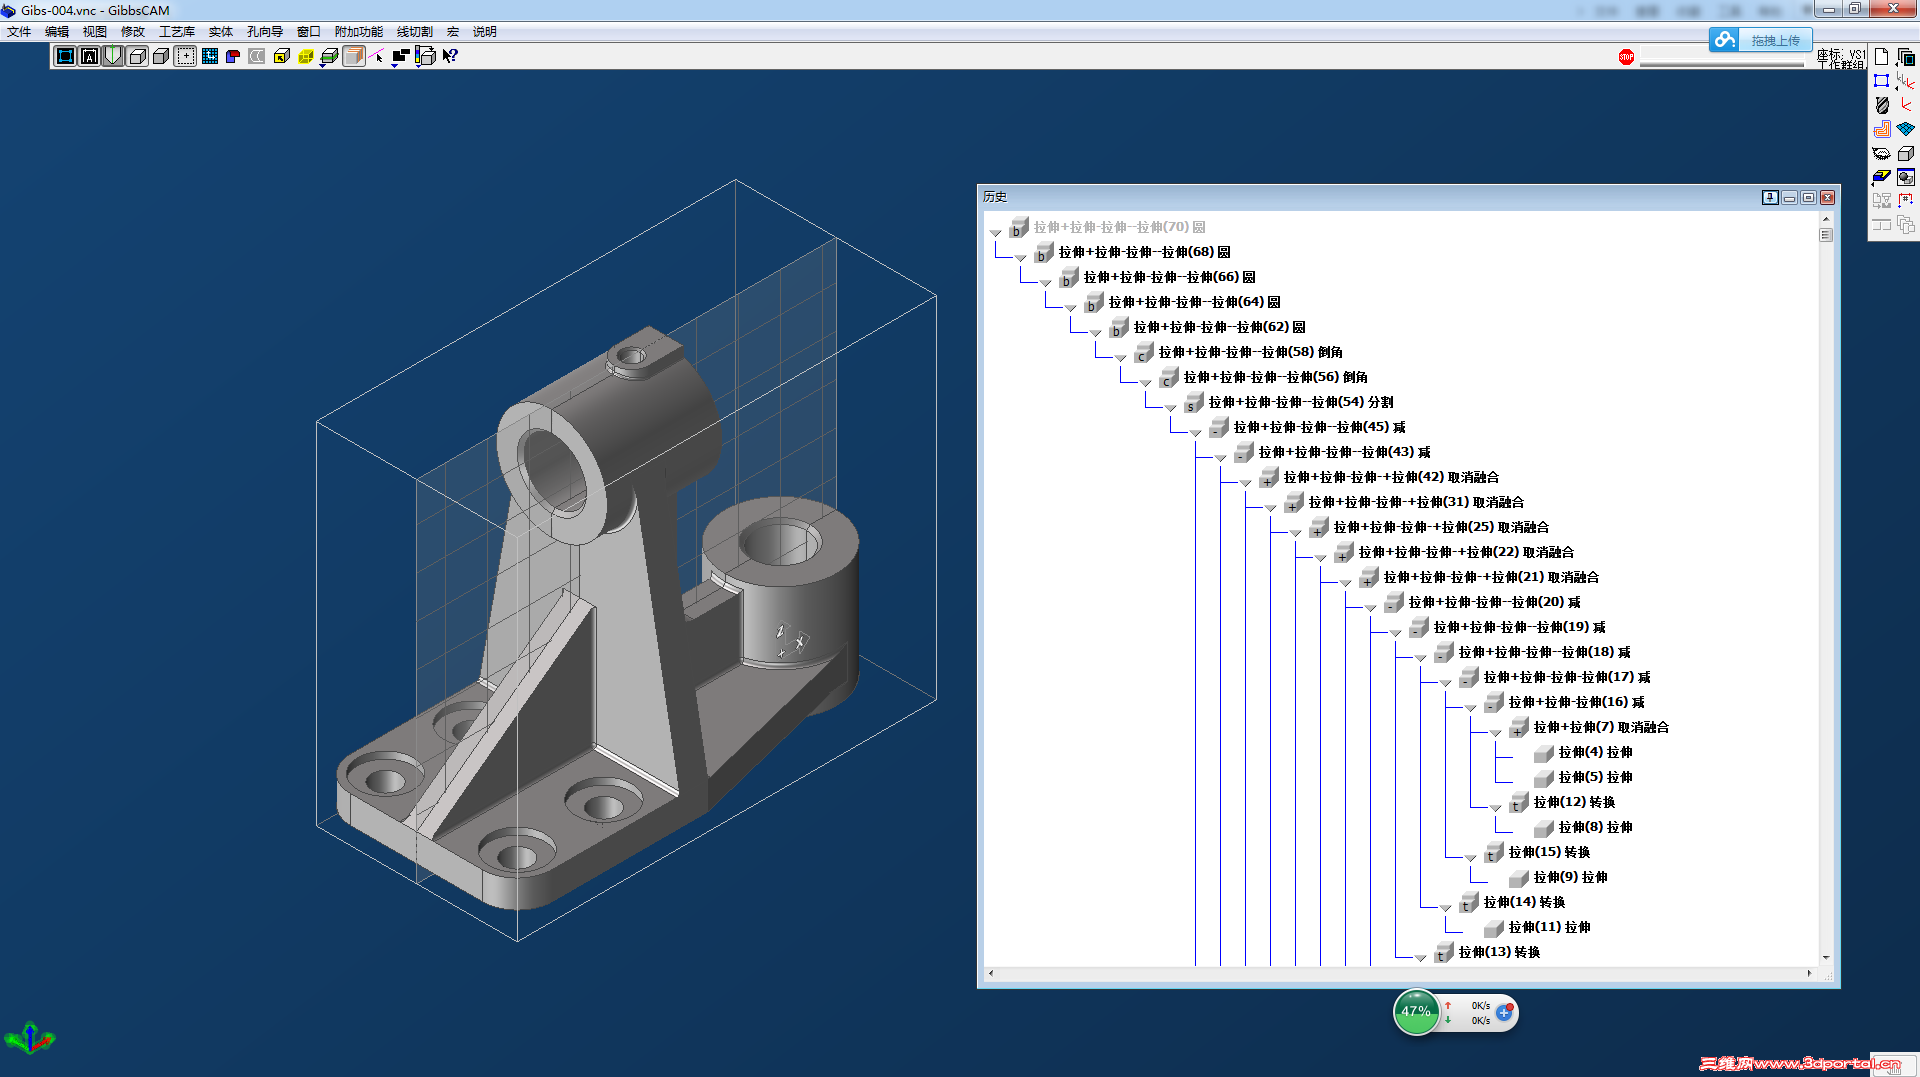The width and height of the screenshot is (1920, 1077).
Task: Click the cursor question mark help icon
Action: 450,56
